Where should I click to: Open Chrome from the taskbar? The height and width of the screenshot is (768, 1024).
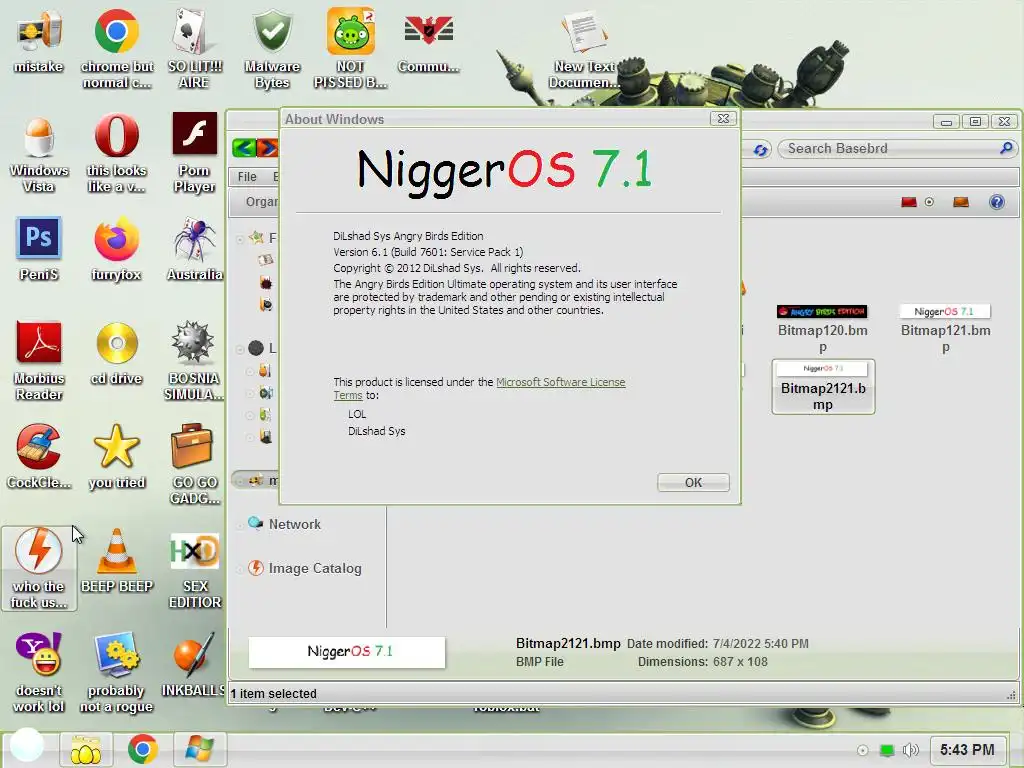pyautogui.click(x=142, y=749)
